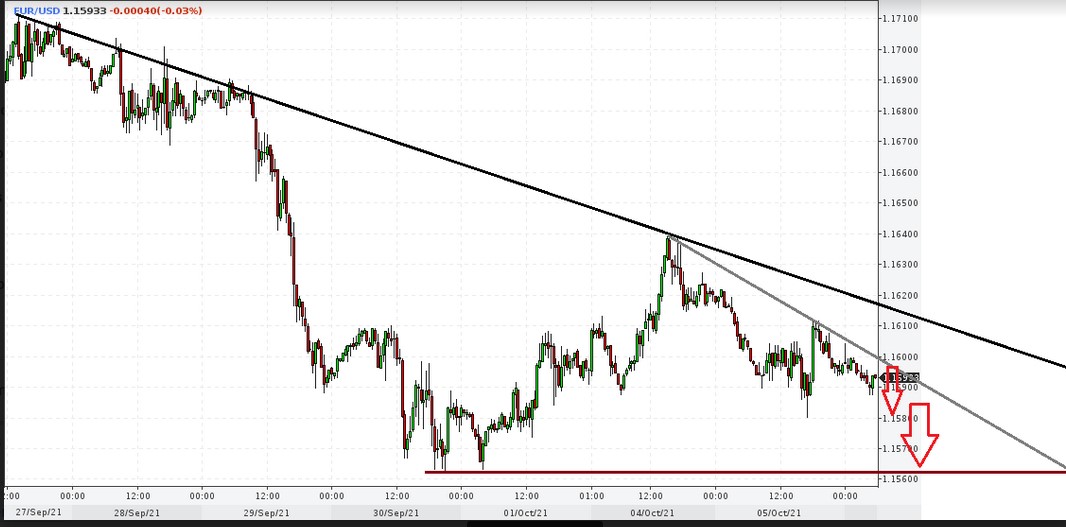This screenshot has height=527, width=1066.
Task: Click the EUR/USD symbol label
Action: point(35,11)
